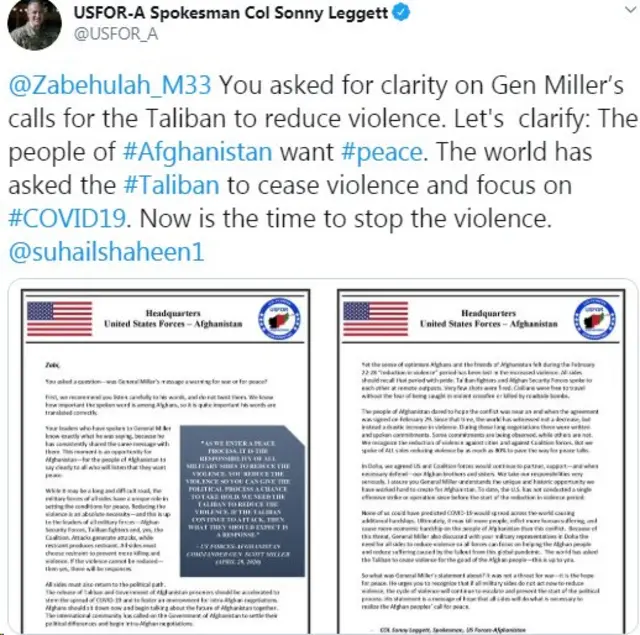Visit the @suhailshaheen1 mention
This screenshot has width=640, height=635.
click(106, 252)
